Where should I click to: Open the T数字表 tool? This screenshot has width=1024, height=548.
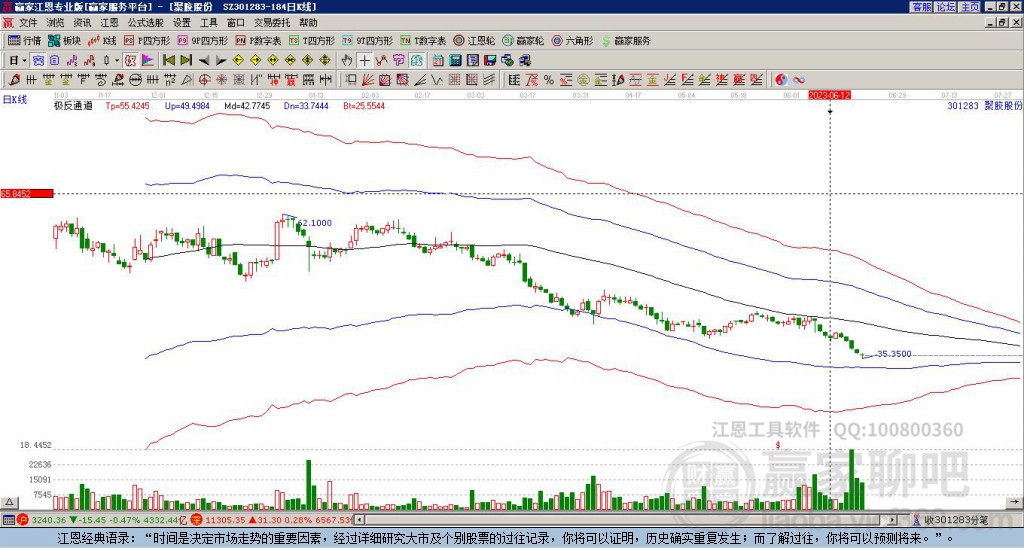423,40
